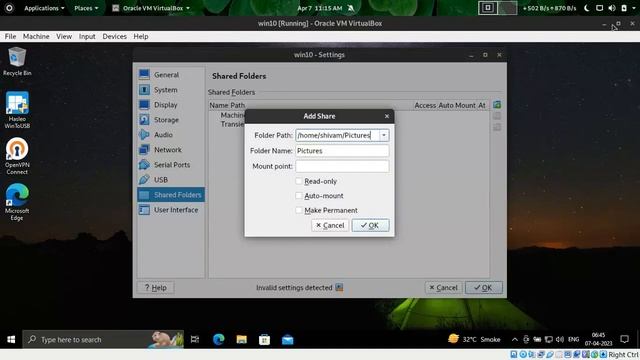Select the first workspace in switcher

pos(488,8)
